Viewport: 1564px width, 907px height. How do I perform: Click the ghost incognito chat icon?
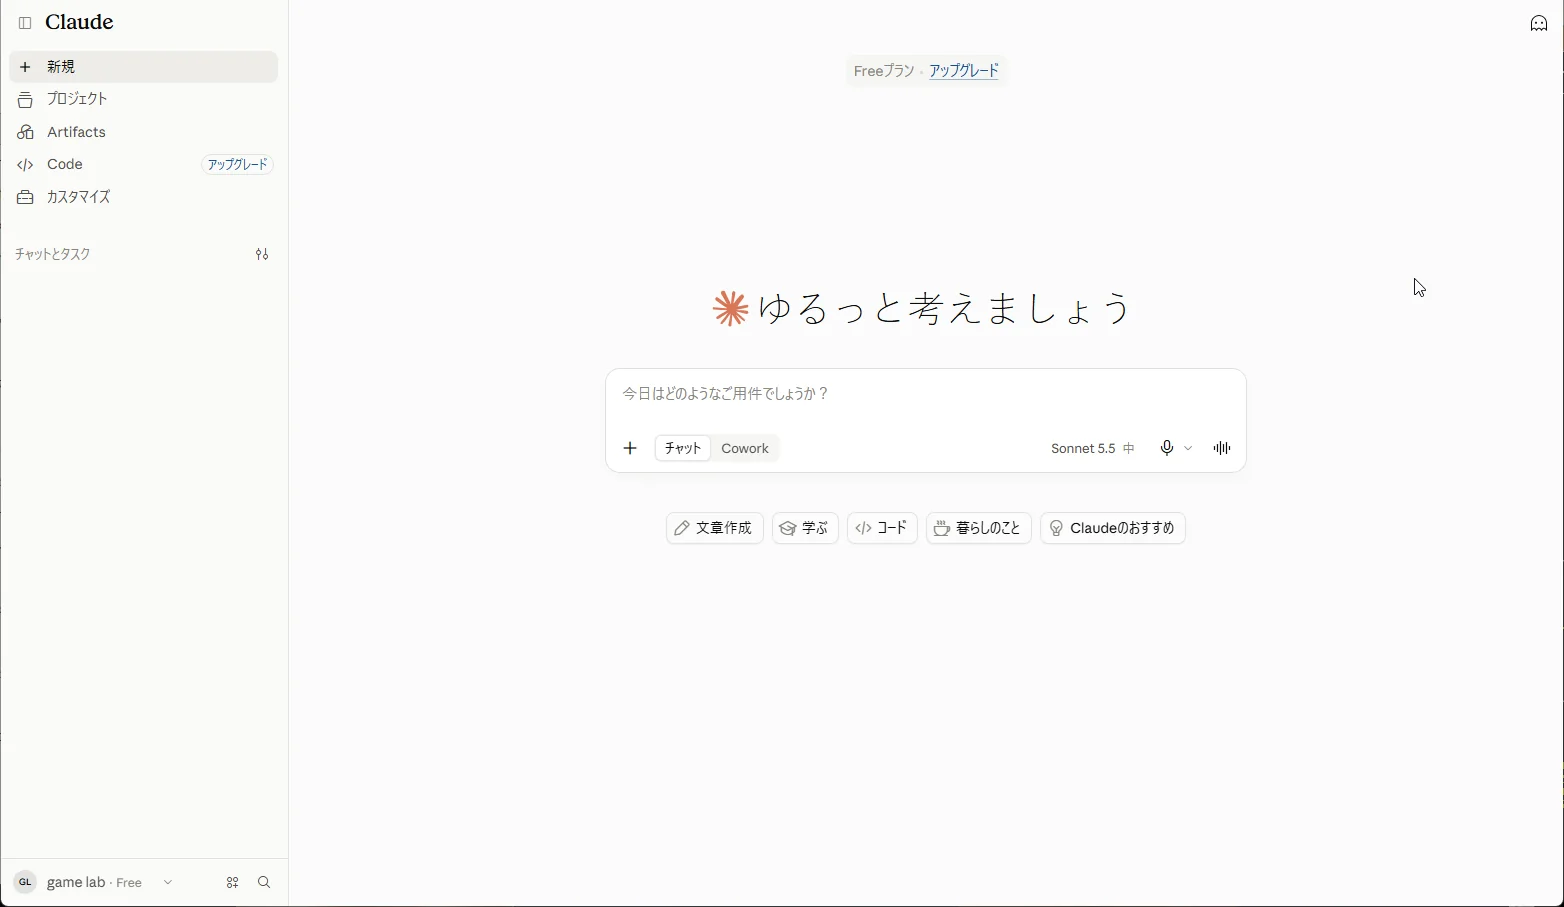[1539, 24]
